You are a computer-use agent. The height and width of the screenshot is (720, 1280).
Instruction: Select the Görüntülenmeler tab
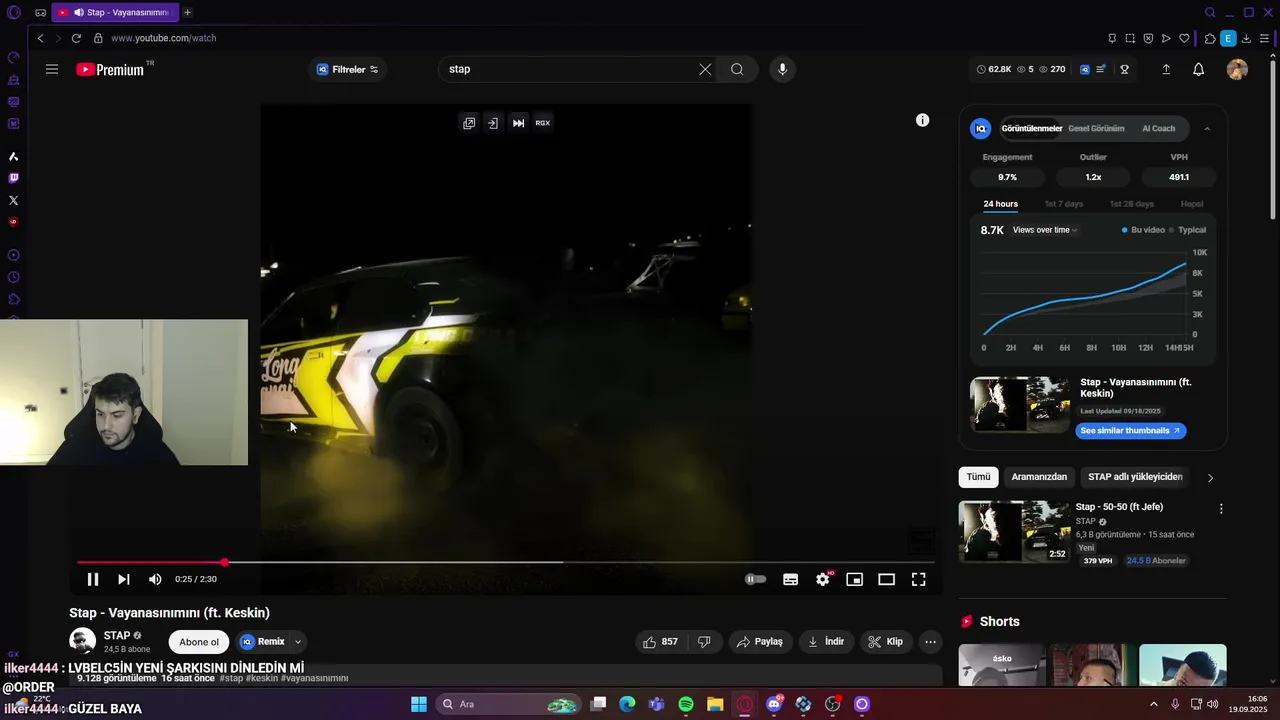click(x=1032, y=128)
